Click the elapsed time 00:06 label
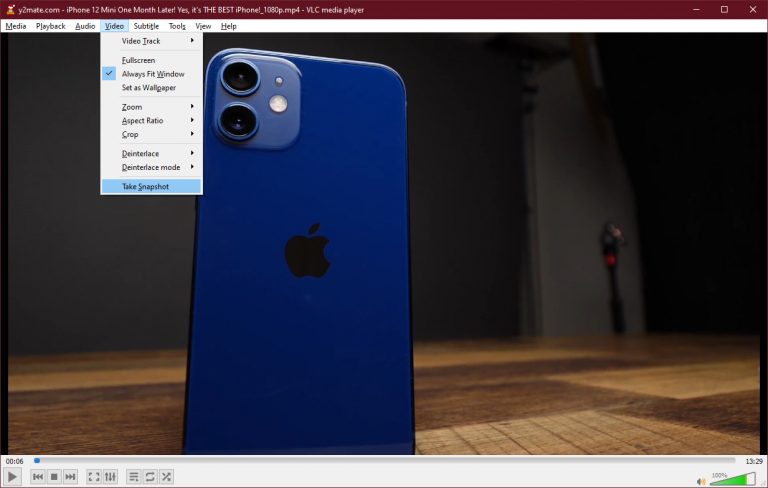Screen dimensions: 768x488 15,461
